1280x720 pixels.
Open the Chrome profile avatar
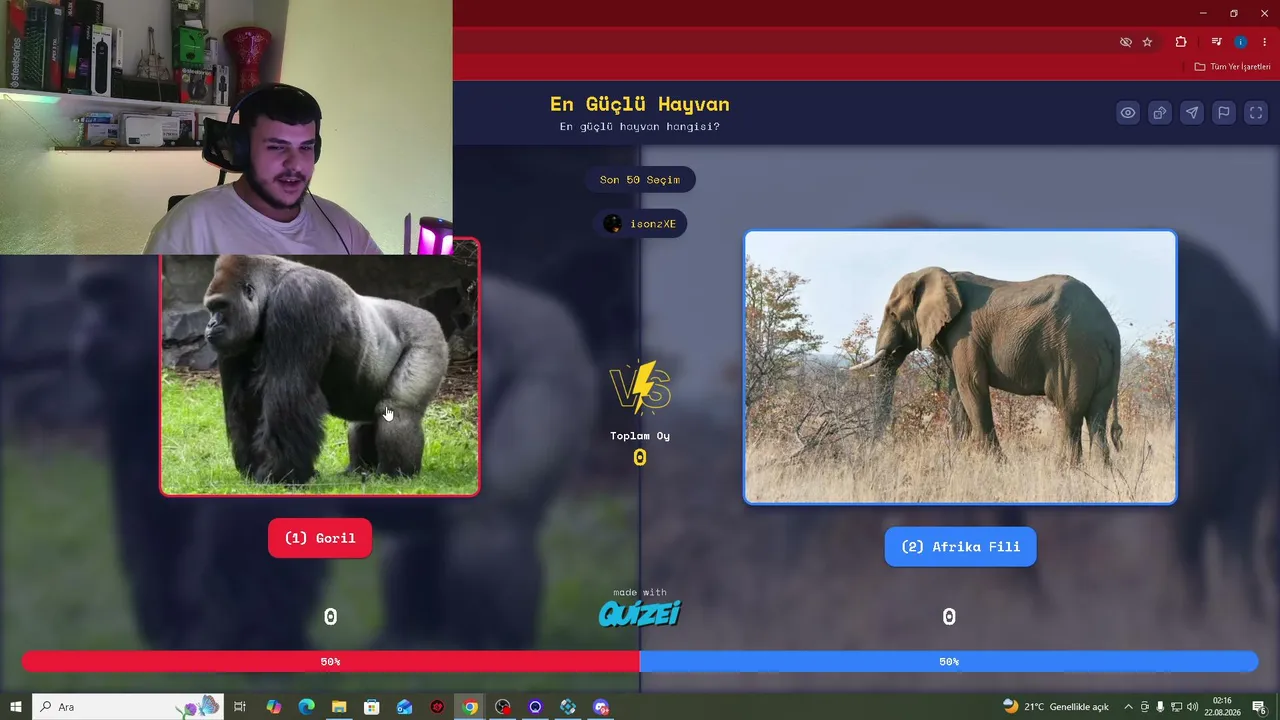1241,42
